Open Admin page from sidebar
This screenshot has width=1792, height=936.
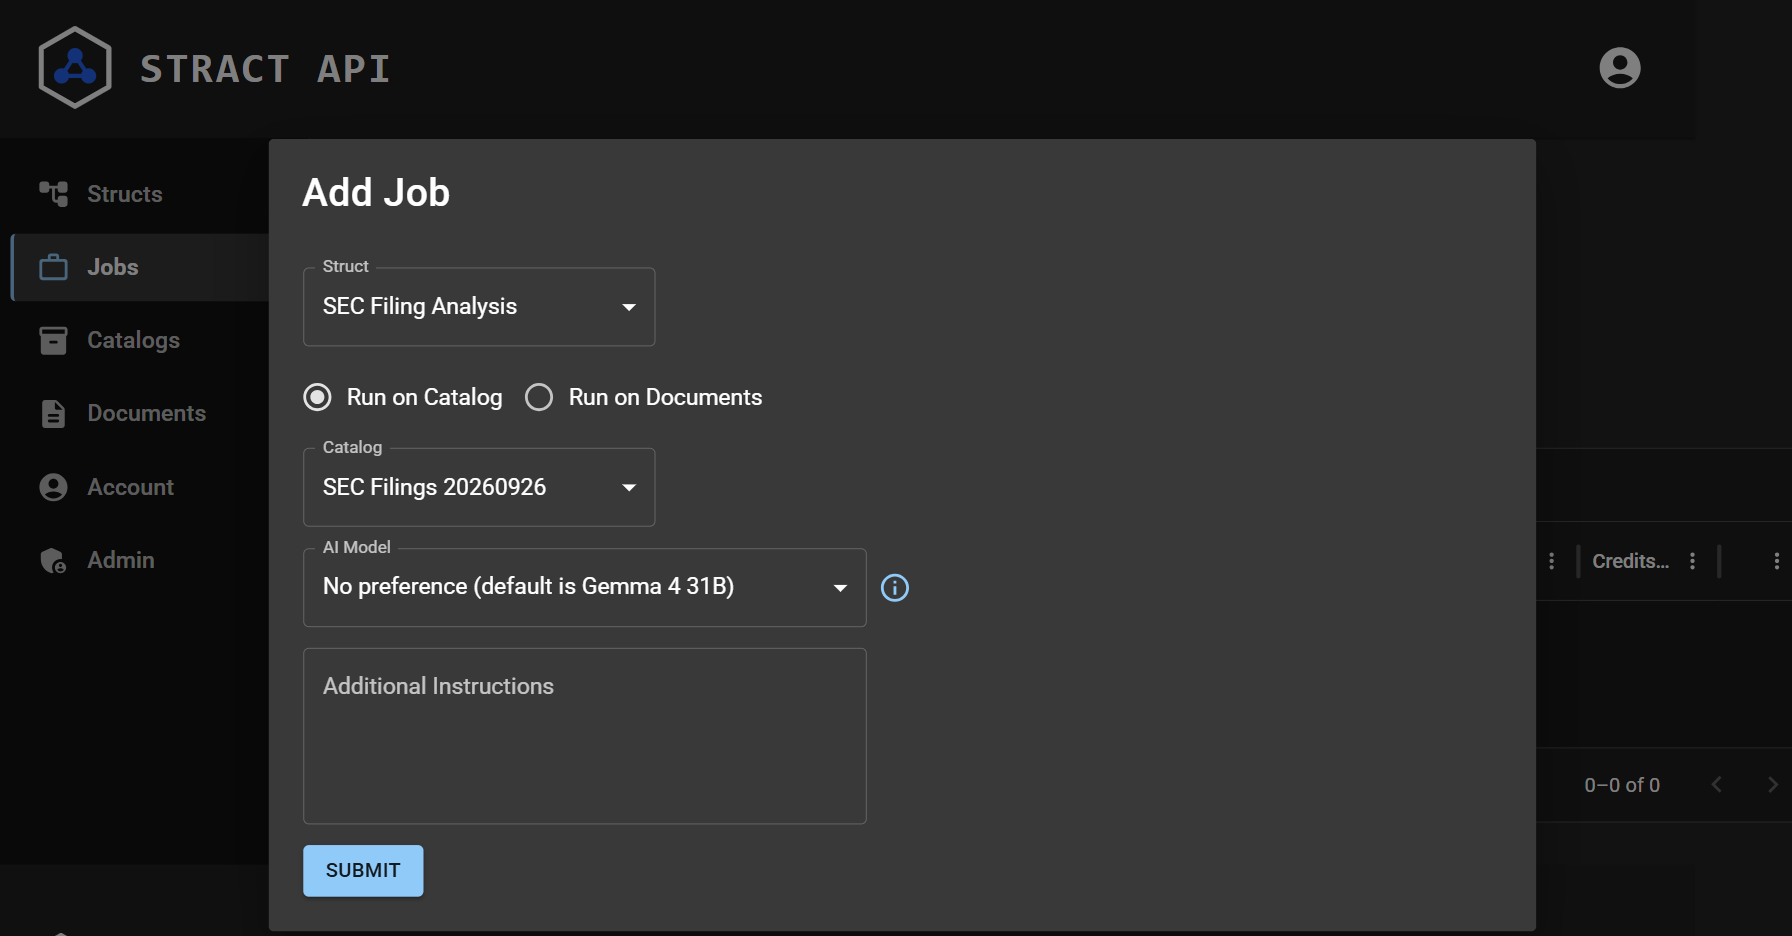(140, 560)
